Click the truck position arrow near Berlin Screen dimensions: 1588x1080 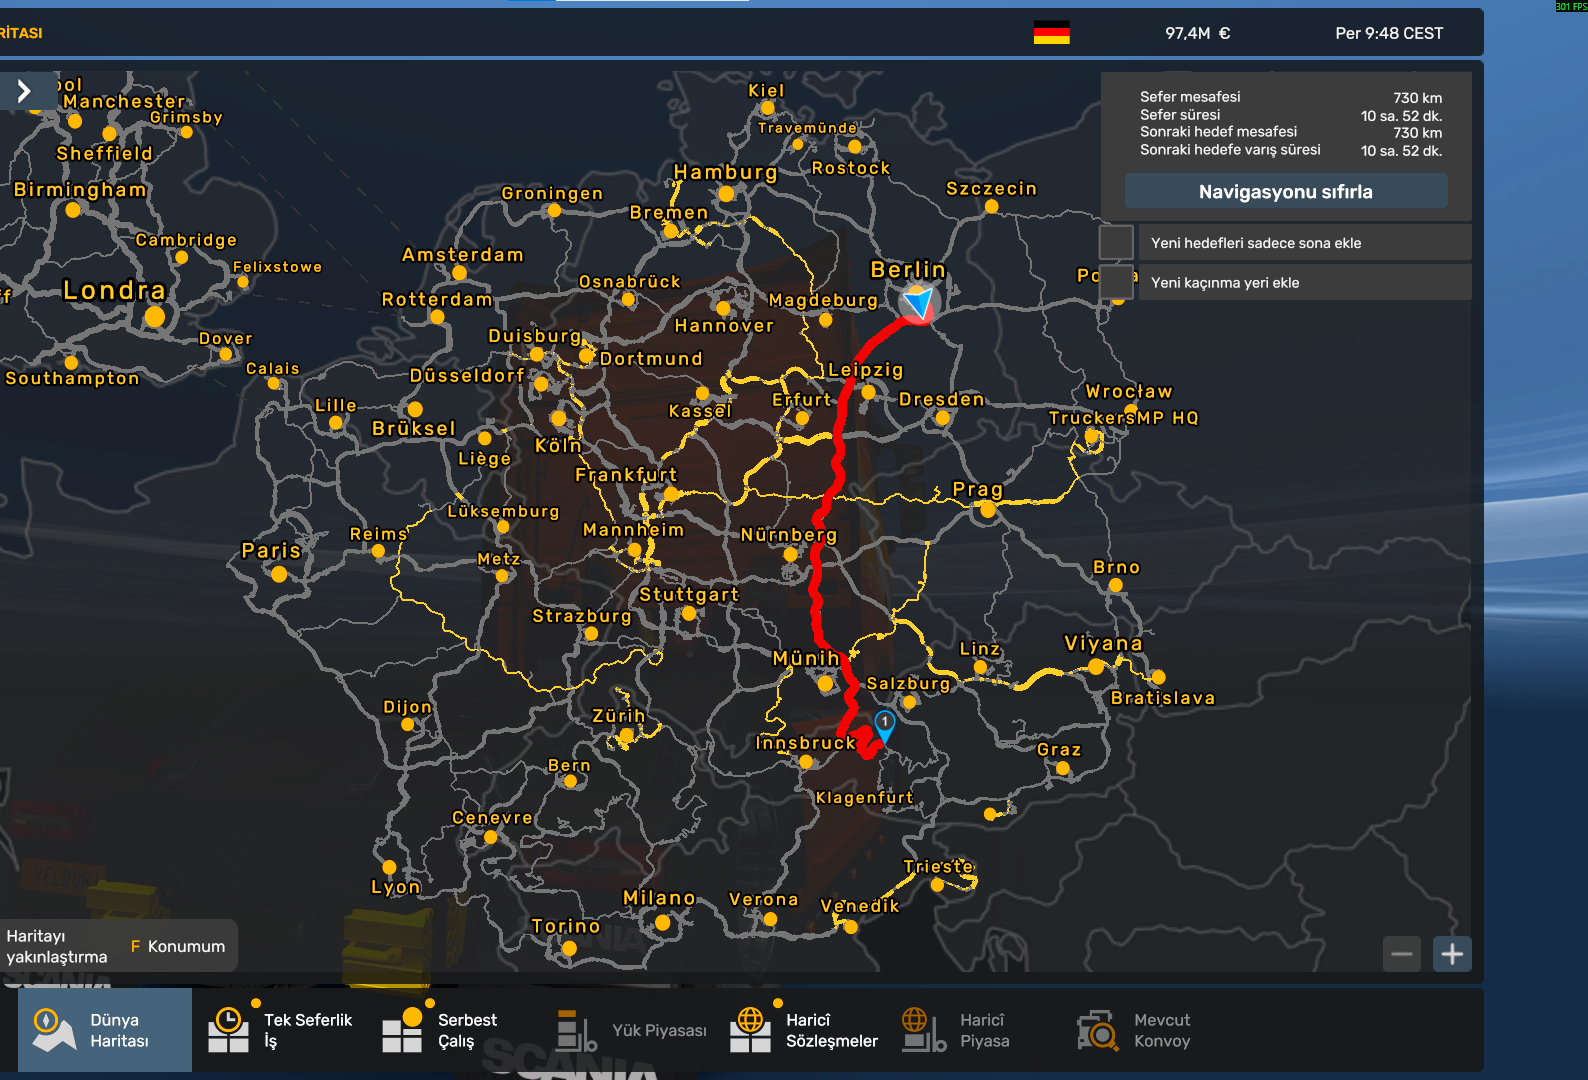coord(918,301)
